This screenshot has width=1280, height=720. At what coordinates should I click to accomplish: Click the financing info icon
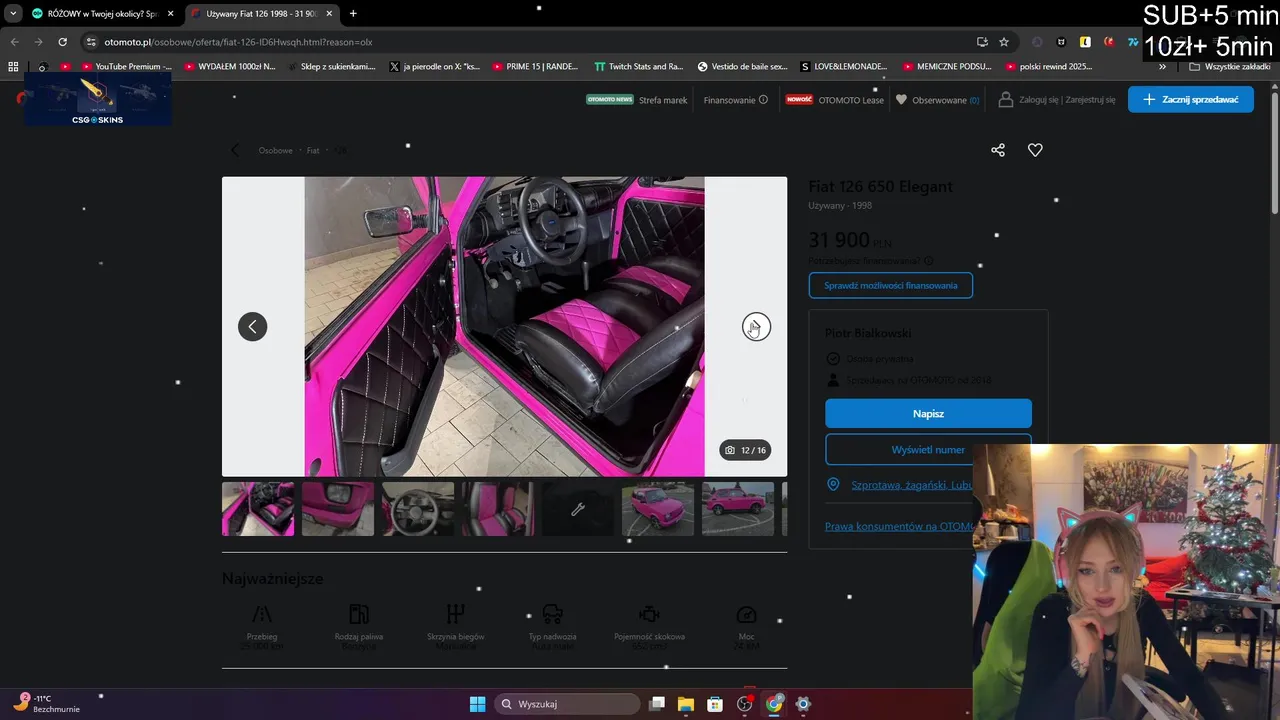pos(928,261)
